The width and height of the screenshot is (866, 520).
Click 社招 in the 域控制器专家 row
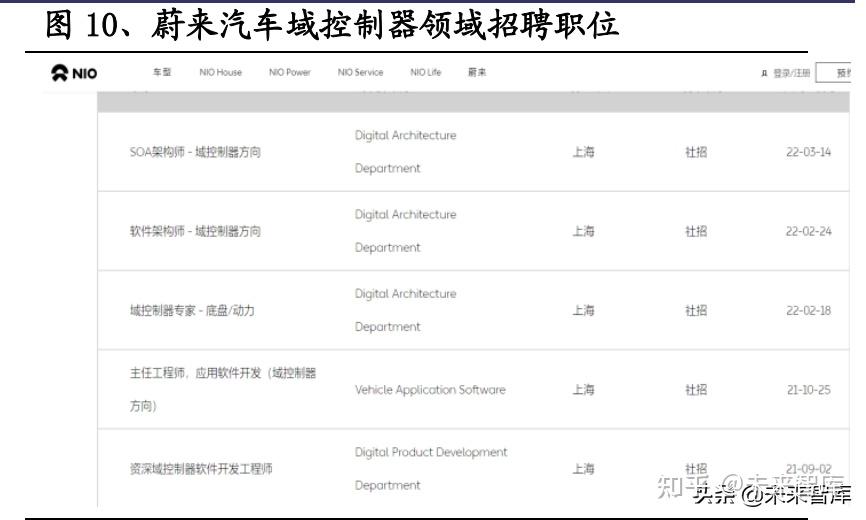point(696,310)
